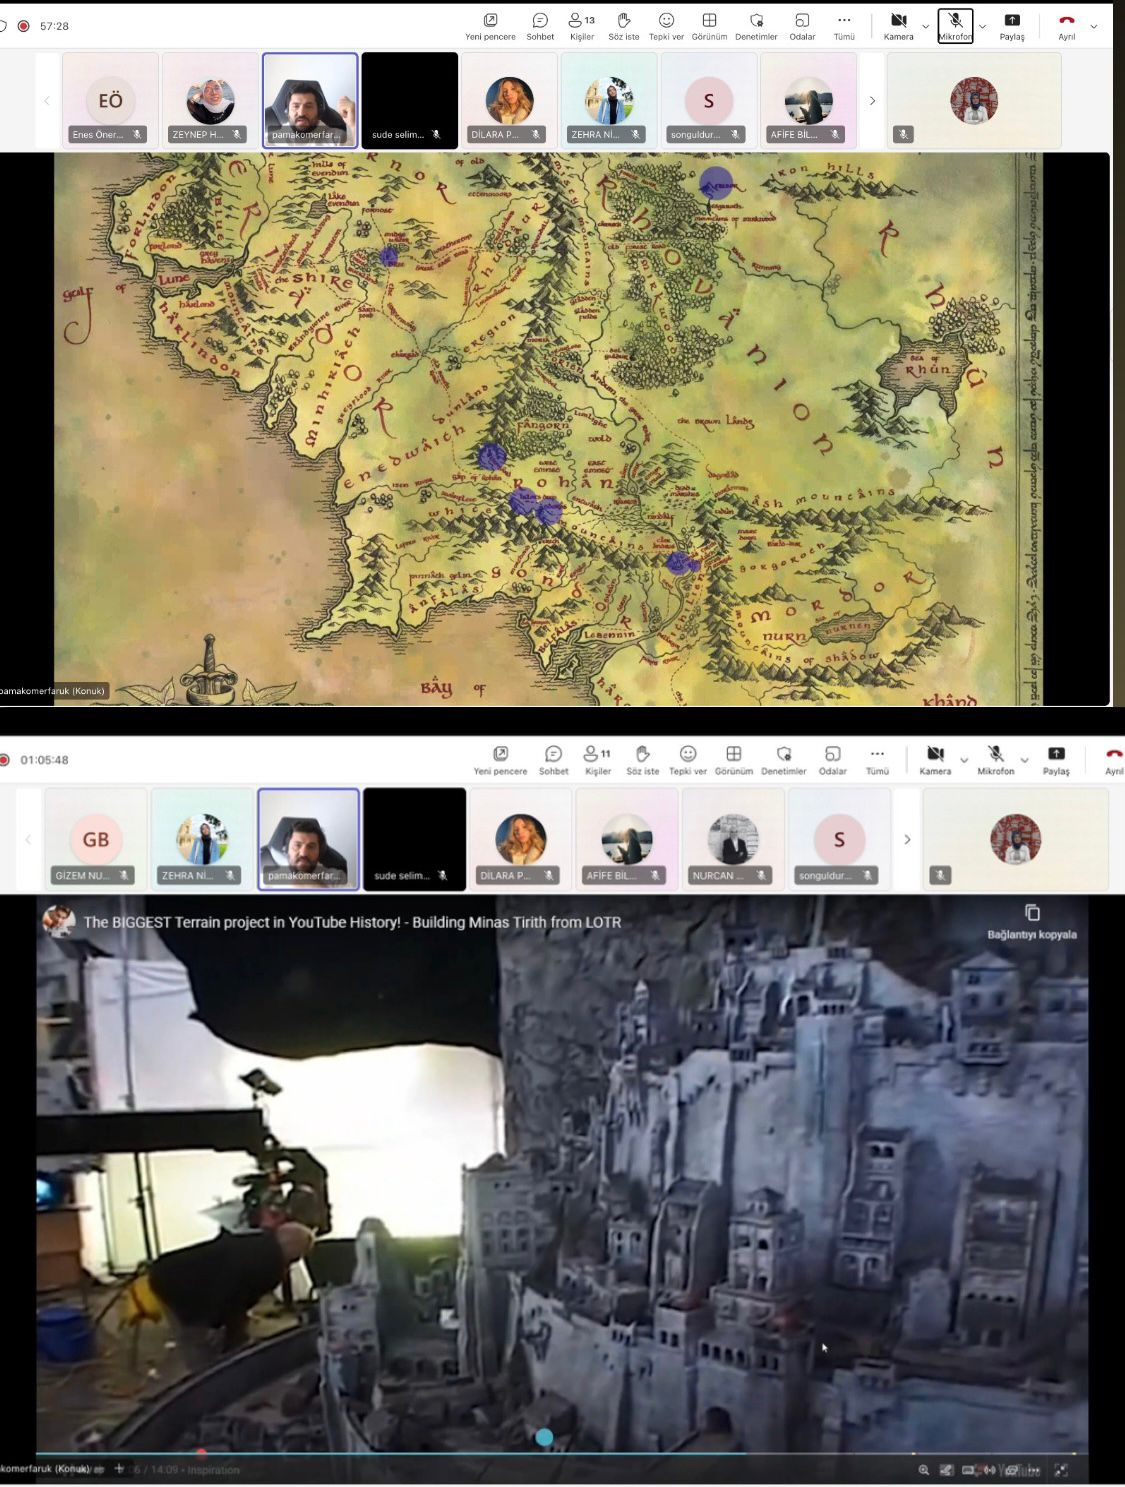Image resolution: width=1125 pixels, height=1487 pixels.
Task: Open Odalar rooms in the 01:05:48 meeting
Action: pos(832,759)
